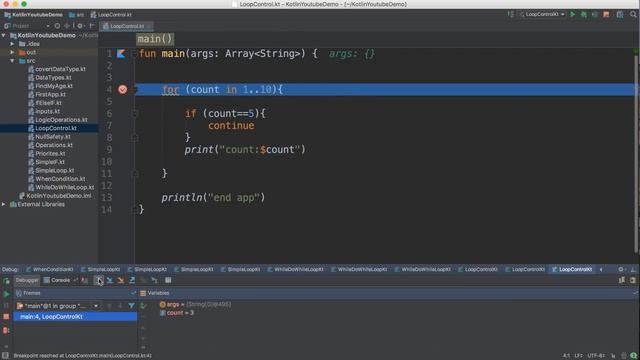Click the continue keyword on line 7
Screen dimensions: 640x360
pos(231,126)
